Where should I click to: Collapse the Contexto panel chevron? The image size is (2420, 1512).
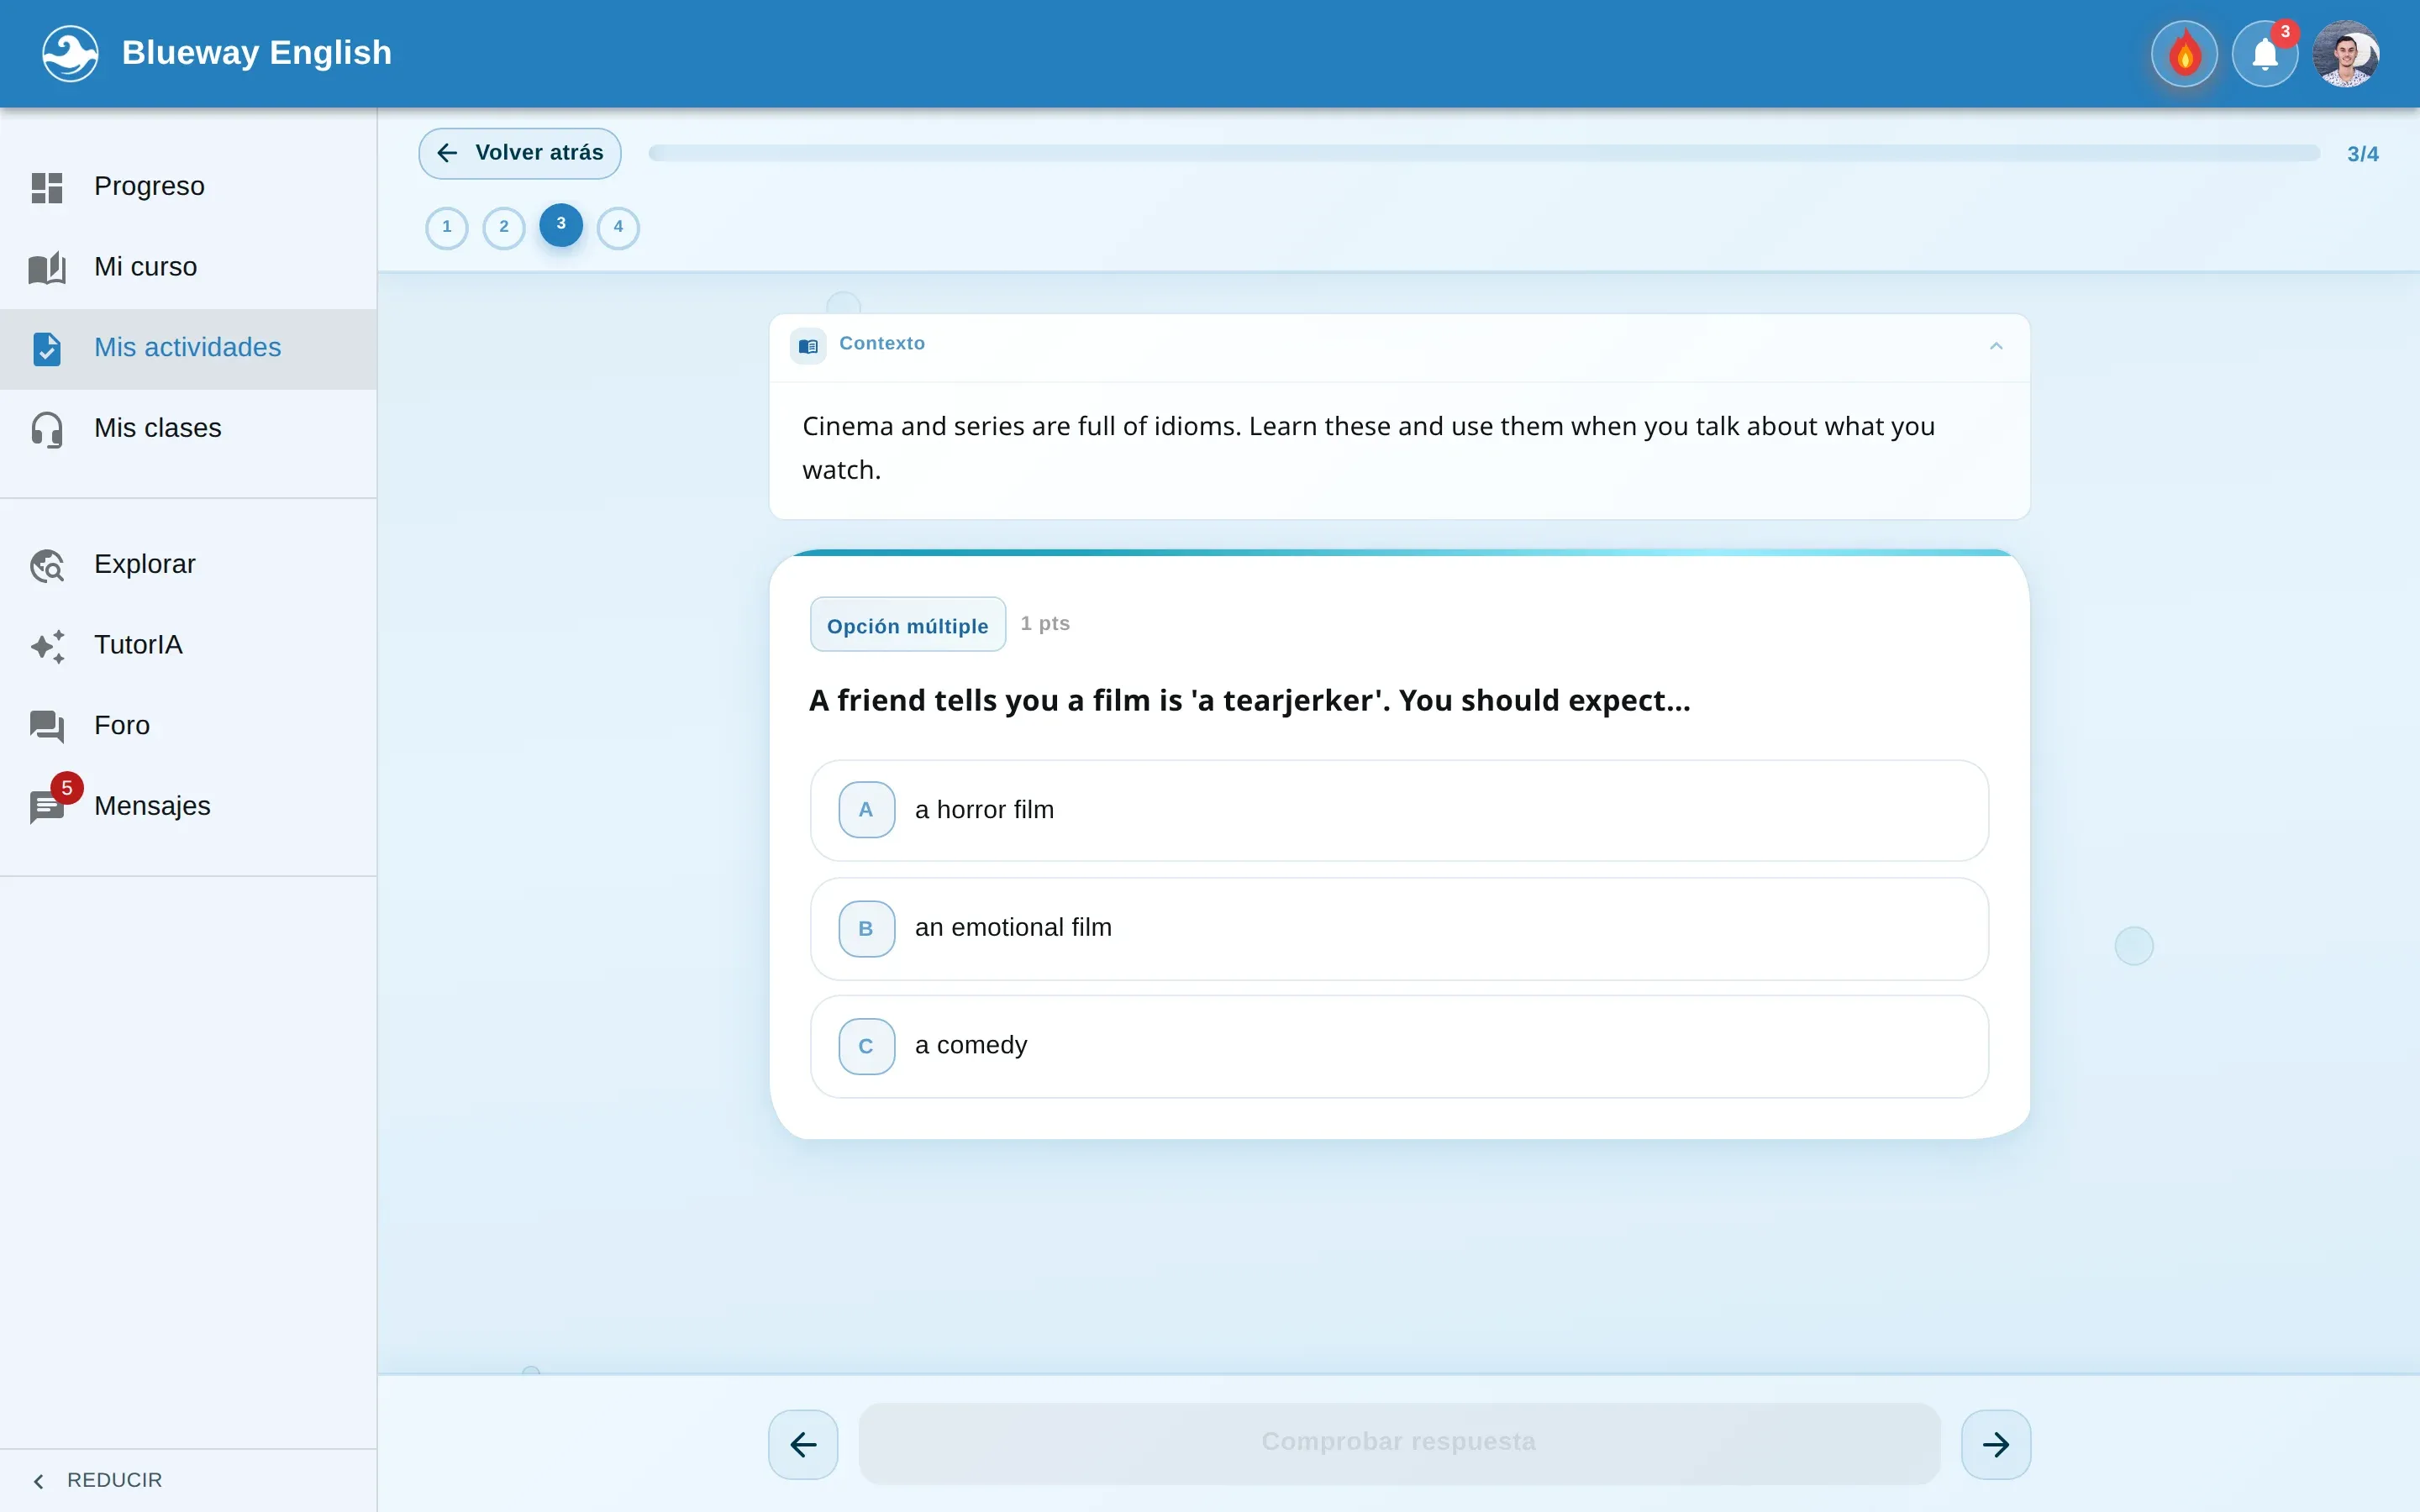pos(1995,346)
